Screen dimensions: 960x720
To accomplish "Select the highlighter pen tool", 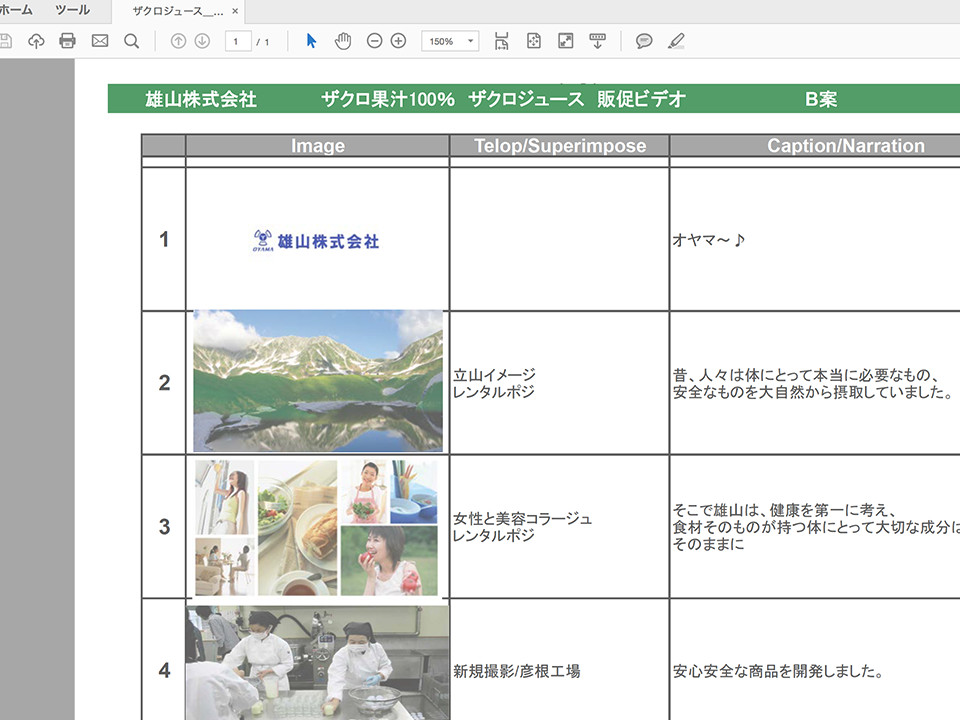I will (676, 41).
